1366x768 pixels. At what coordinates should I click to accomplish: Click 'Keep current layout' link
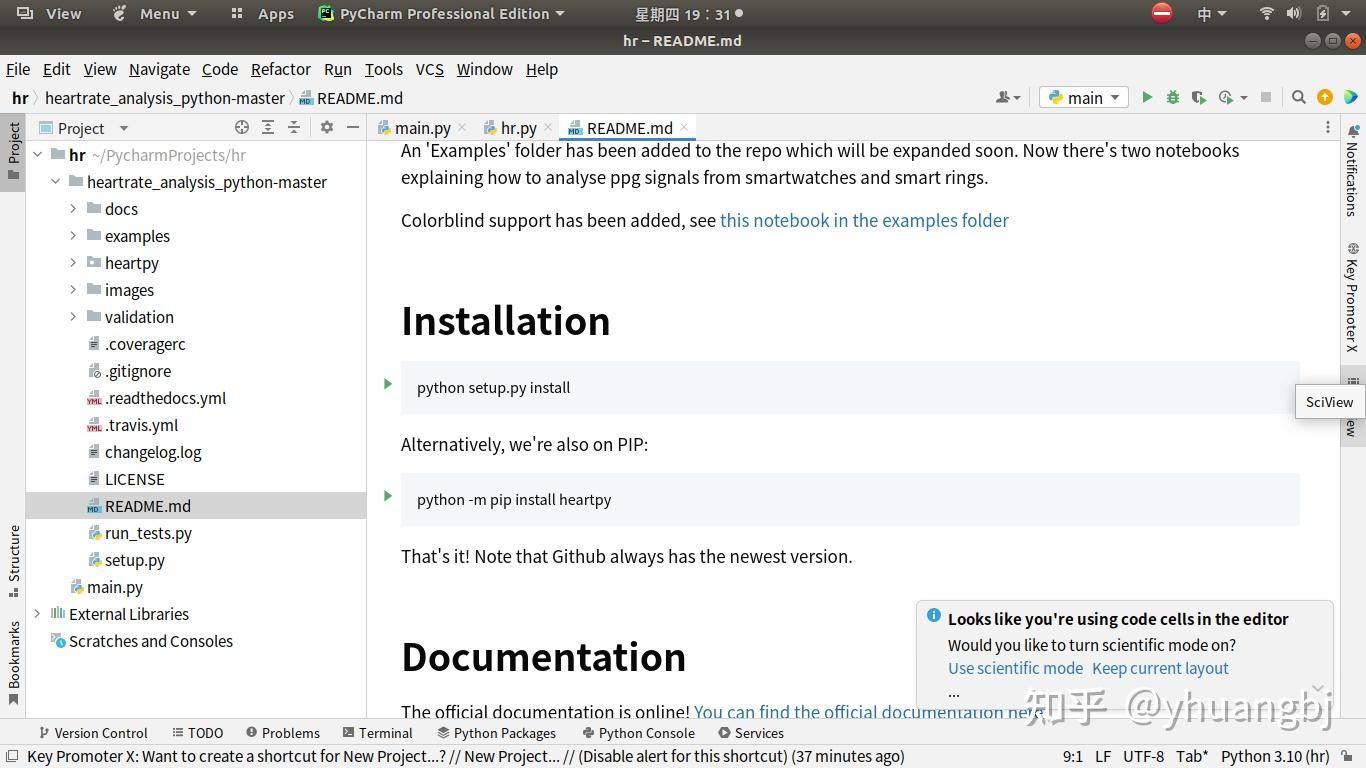point(1160,668)
